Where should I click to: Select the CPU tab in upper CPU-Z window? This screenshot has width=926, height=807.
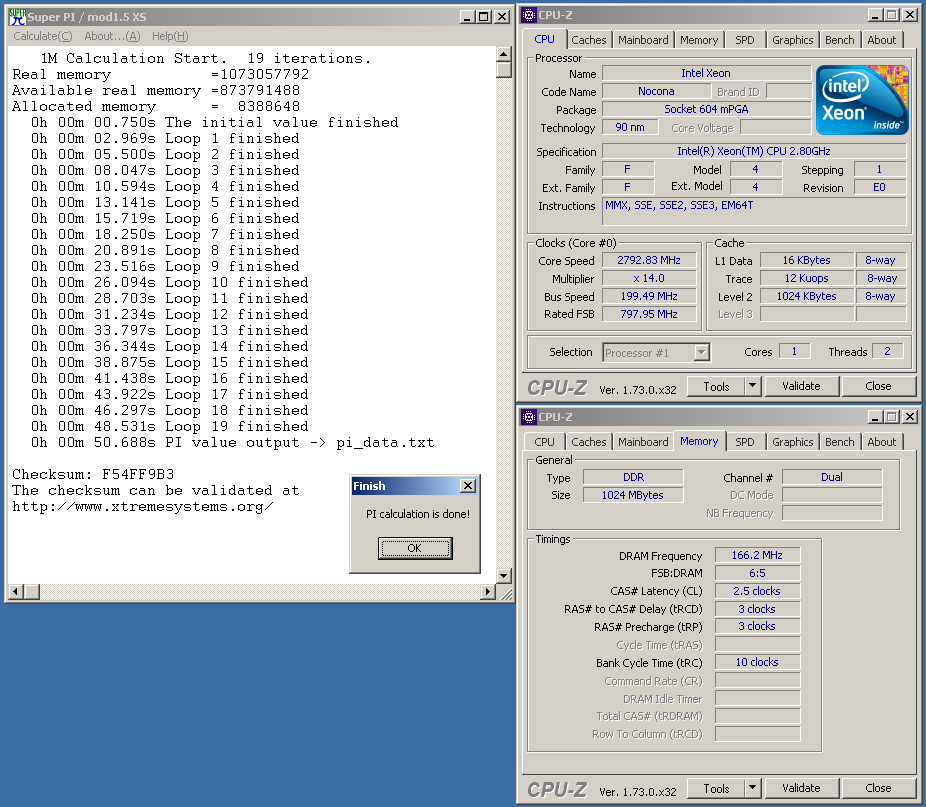(x=544, y=39)
